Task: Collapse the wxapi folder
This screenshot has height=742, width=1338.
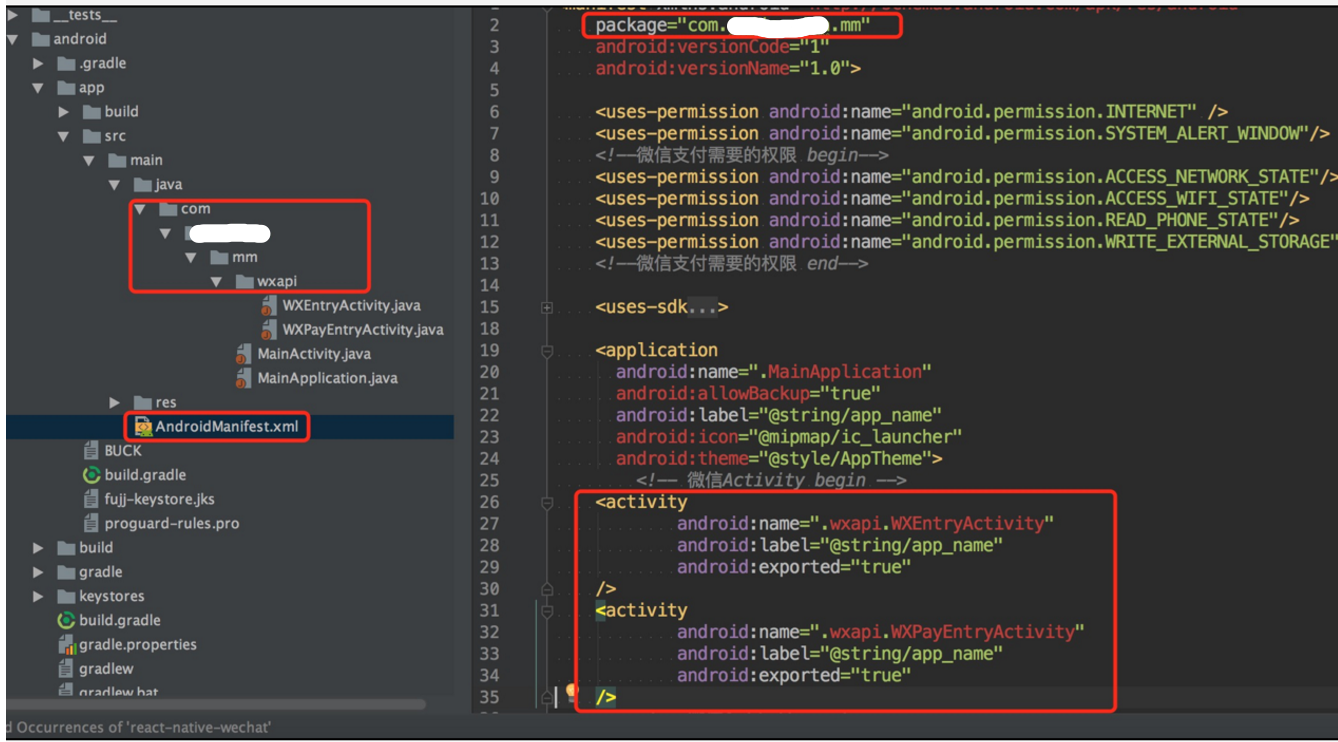Action: pyautogui.click(x=215, y=281)
